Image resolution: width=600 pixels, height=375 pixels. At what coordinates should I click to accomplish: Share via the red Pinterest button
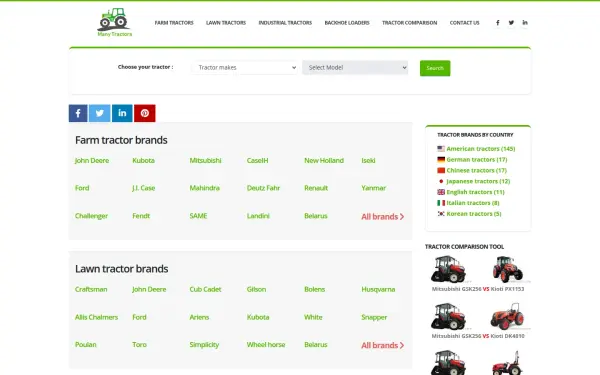[145, 113]
